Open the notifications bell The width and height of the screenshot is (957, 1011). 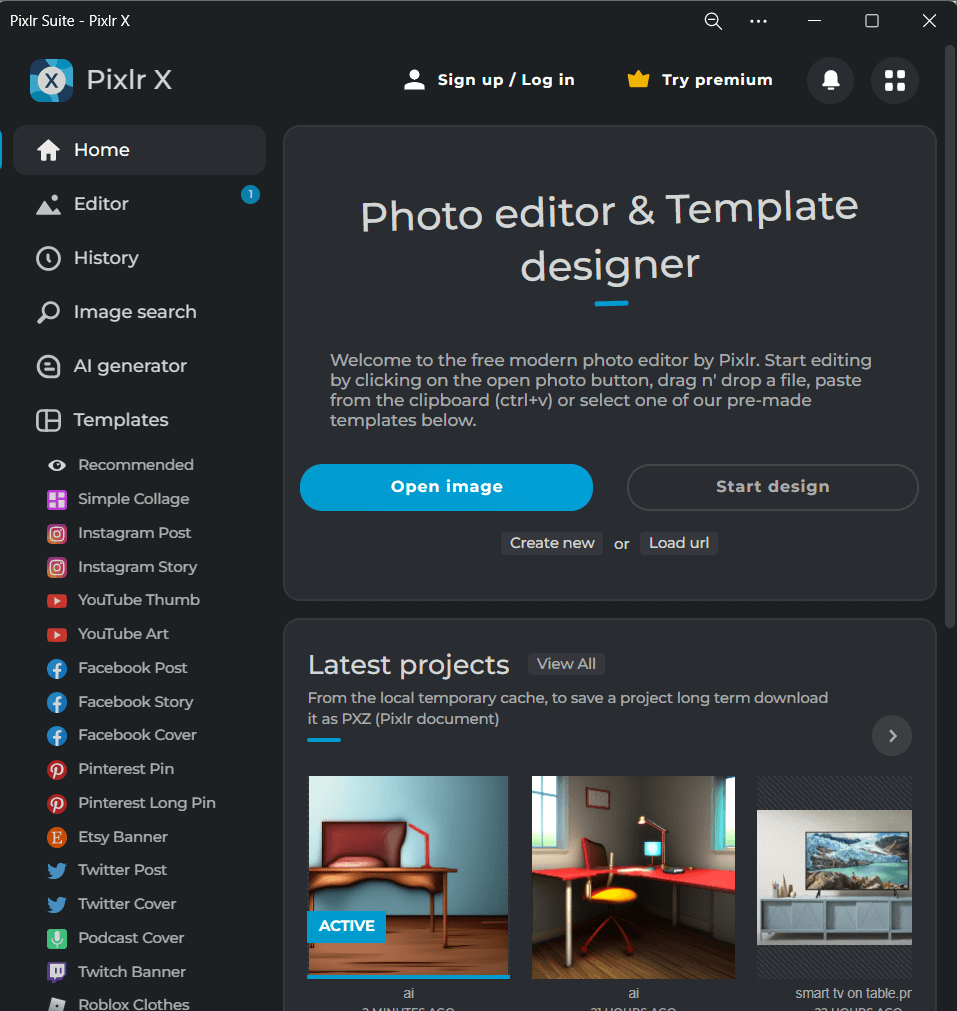click(x=831, y=80)
